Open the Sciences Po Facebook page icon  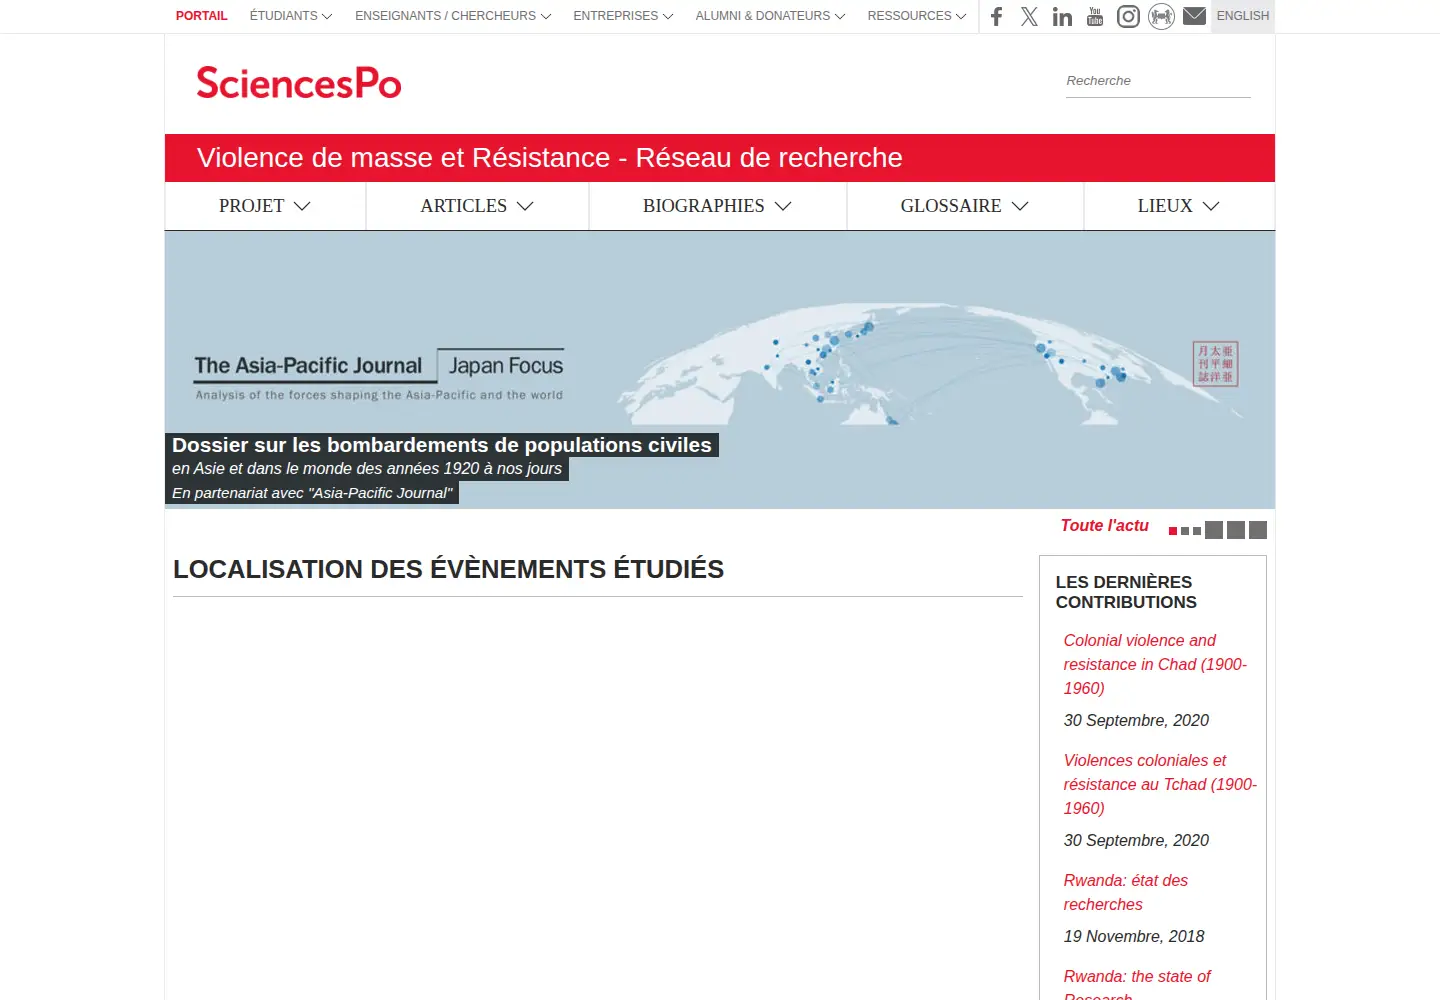[996, 16]
